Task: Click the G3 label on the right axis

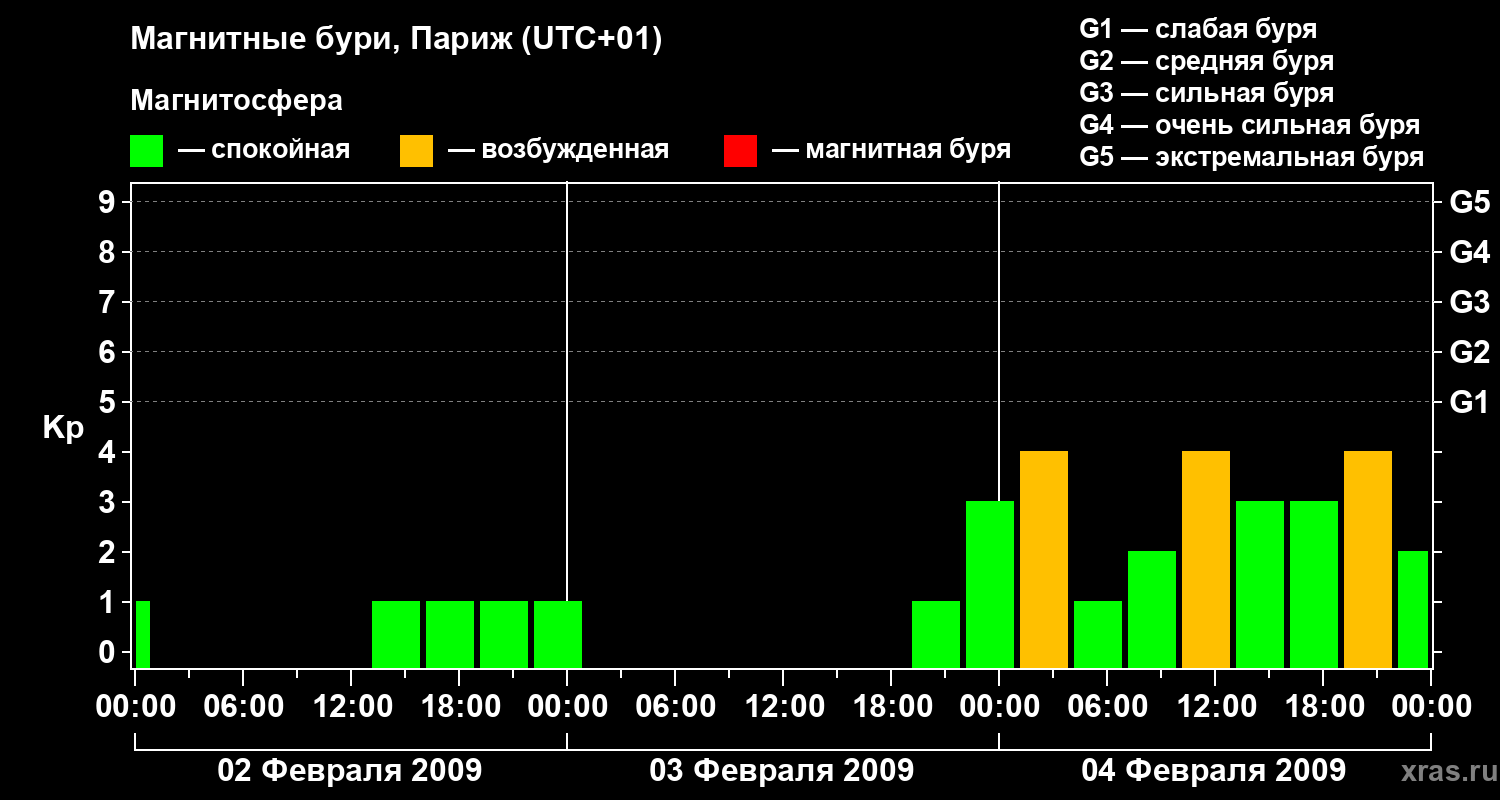Action: pyautogui.click(x=1469, y=302)
